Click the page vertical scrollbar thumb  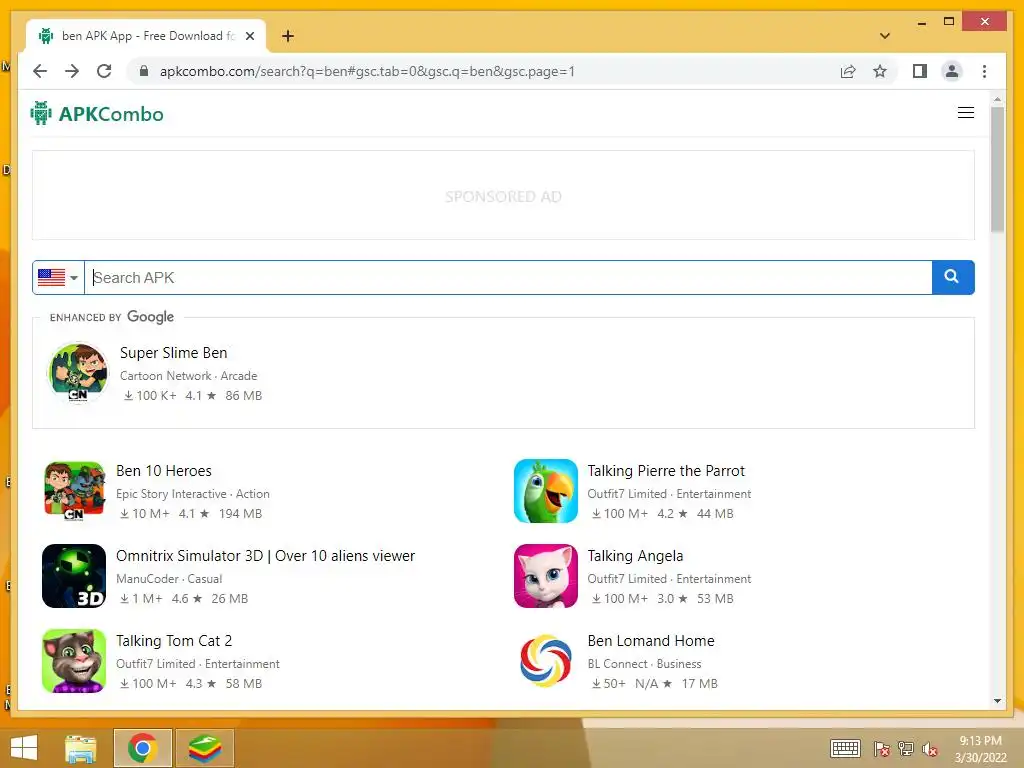pyautogui.click(x=997, y=169)
